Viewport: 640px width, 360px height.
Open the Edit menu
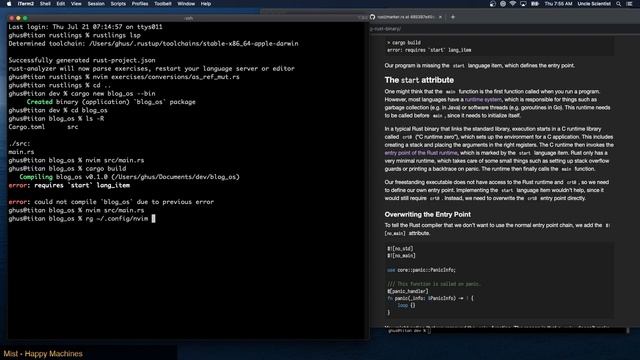61,4
